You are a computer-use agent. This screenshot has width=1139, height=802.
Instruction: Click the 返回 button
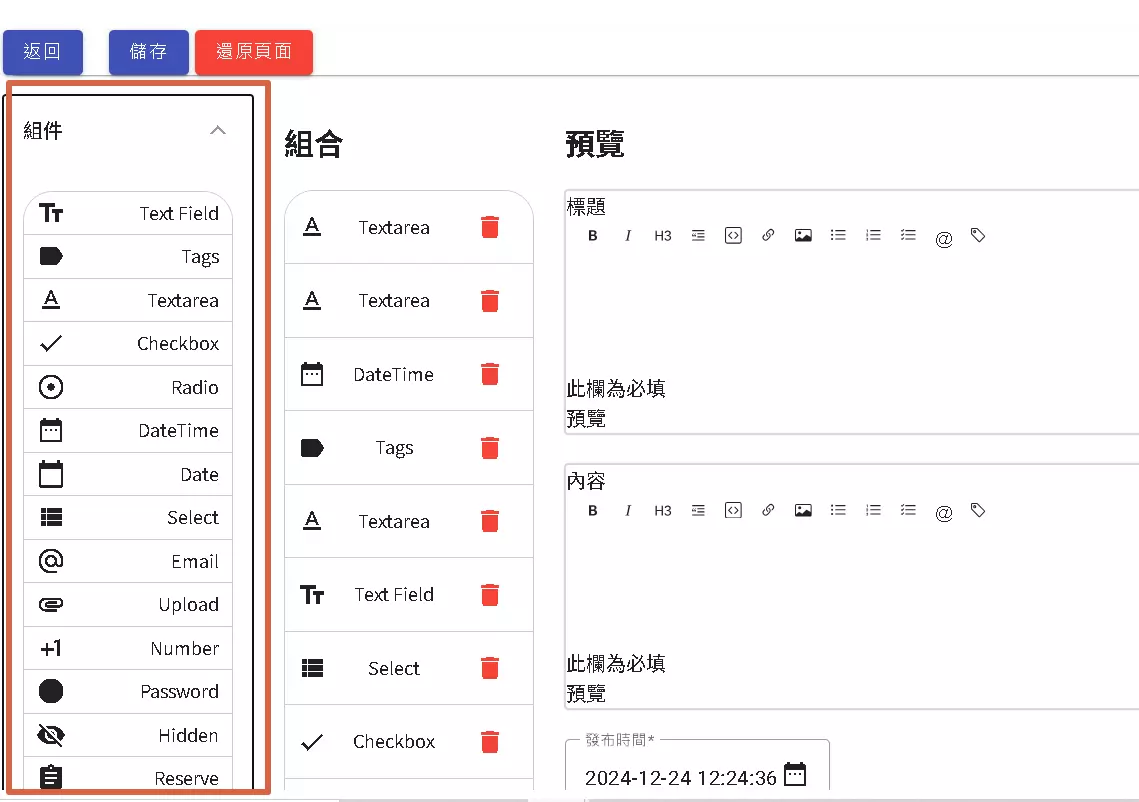click(42, 52)
